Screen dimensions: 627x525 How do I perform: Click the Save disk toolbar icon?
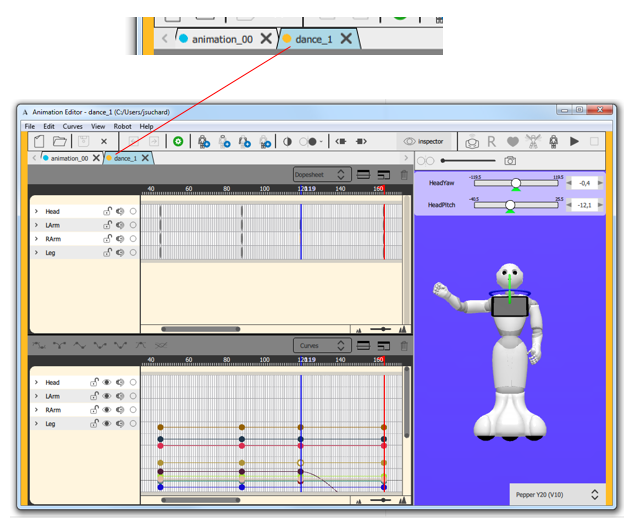pyautogui.click(x=83, y=141)
